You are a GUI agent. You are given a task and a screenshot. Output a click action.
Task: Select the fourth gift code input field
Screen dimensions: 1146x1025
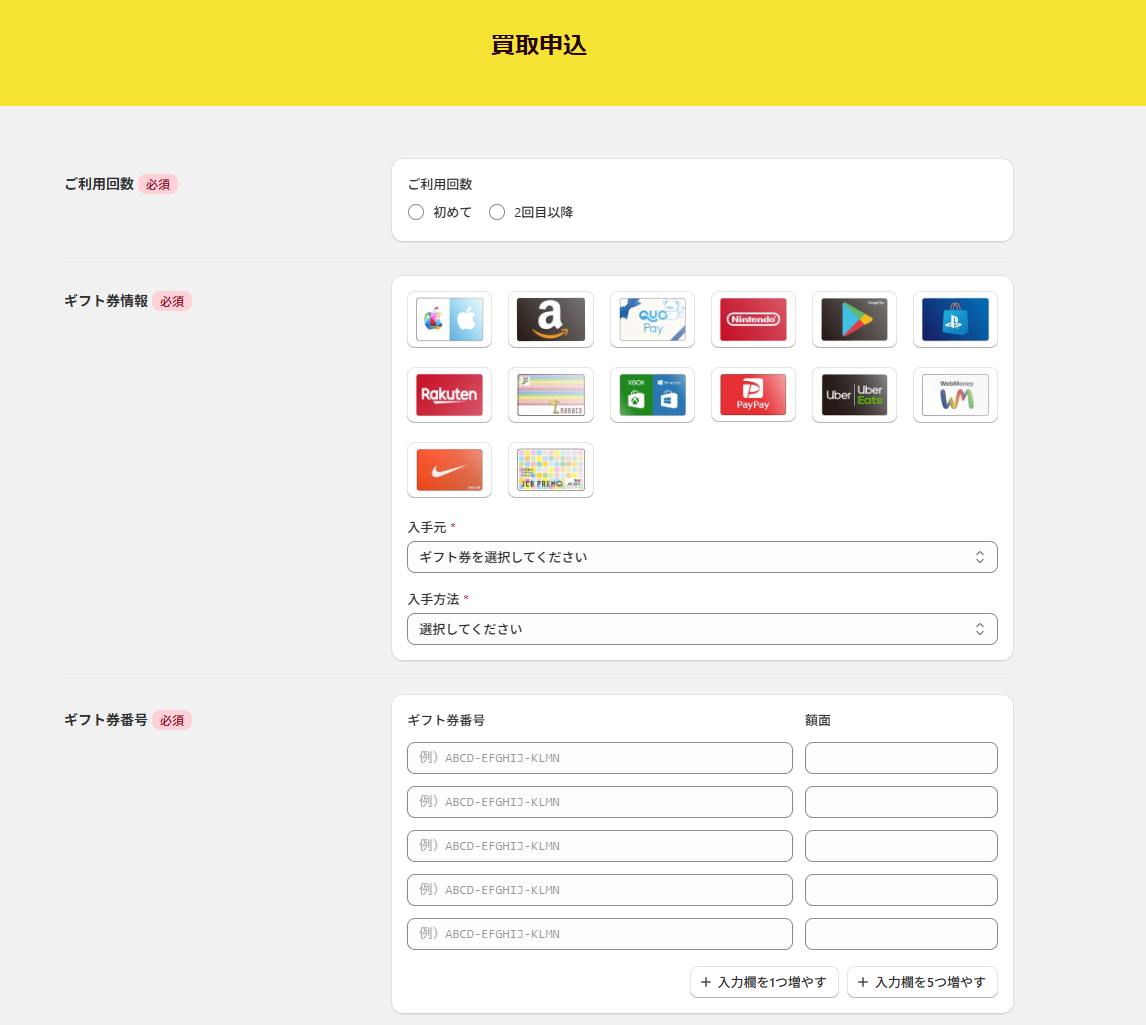click(600, 890)
